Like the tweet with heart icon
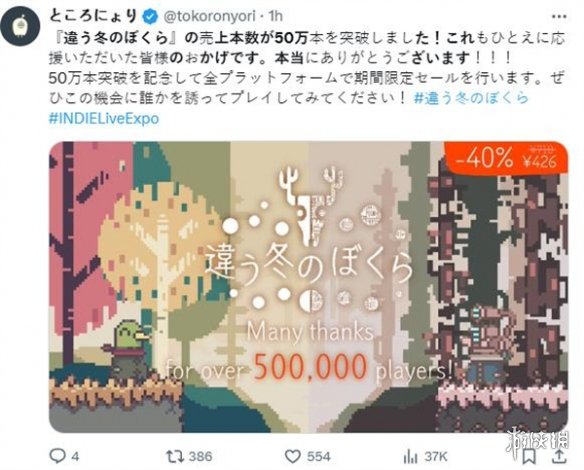584x470 pixels. click(292, 456)
